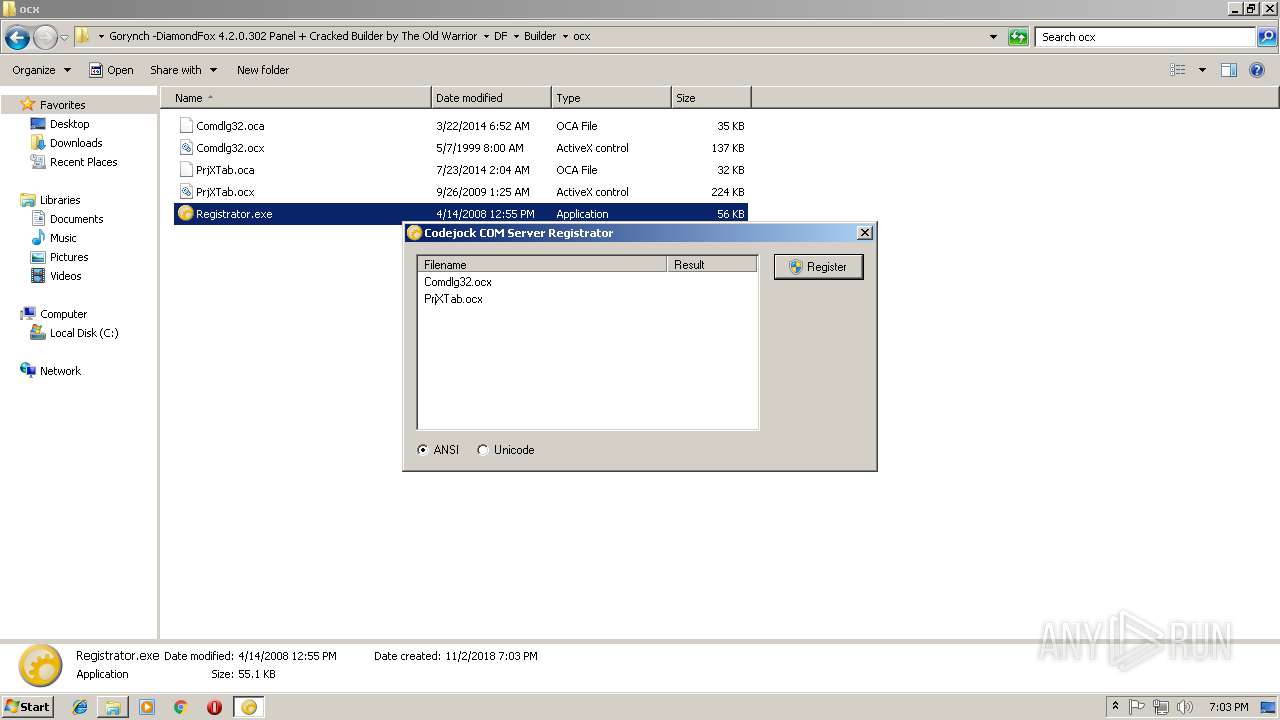This screenshot has width=1280, height=720.
Task: Click the Change your view icon
Action: (x=1178, y=70)
